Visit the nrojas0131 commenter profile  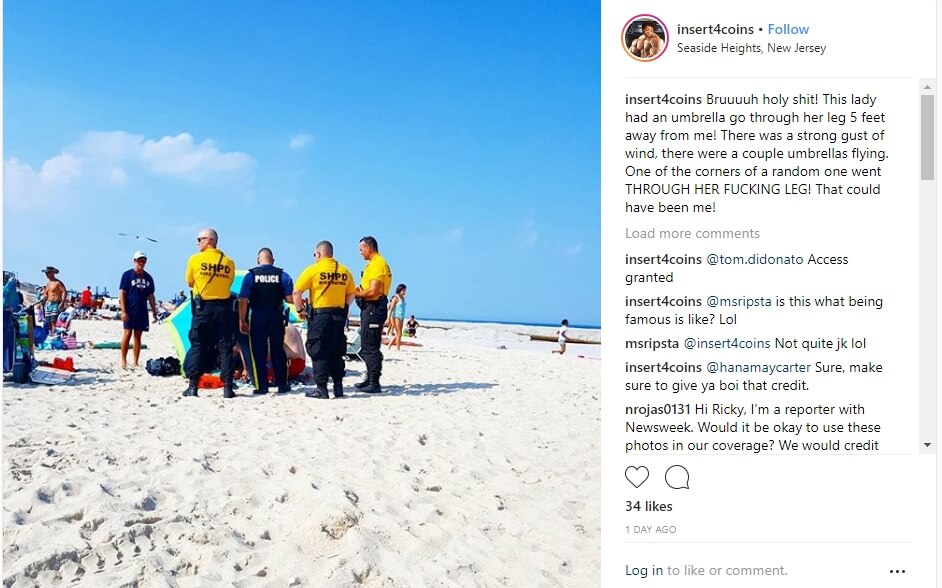point(658,410)
